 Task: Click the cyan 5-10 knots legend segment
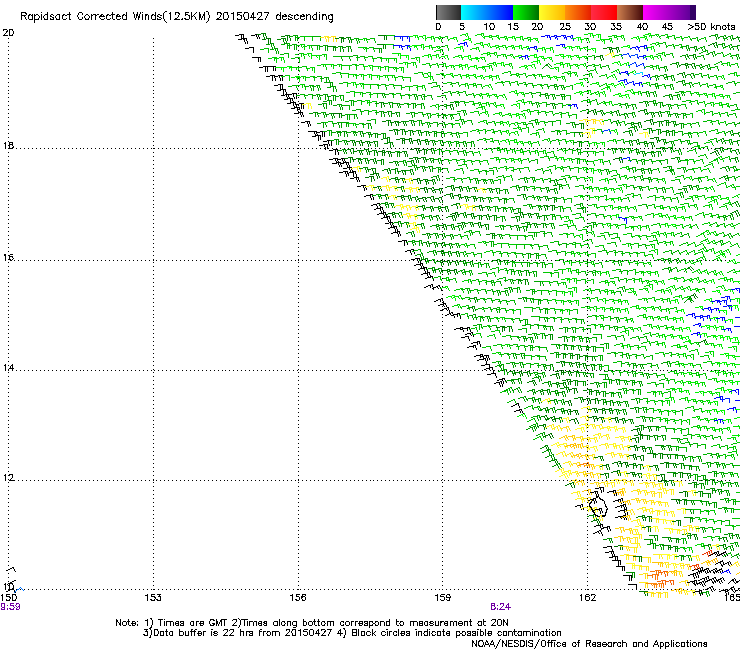click(474, 12)
